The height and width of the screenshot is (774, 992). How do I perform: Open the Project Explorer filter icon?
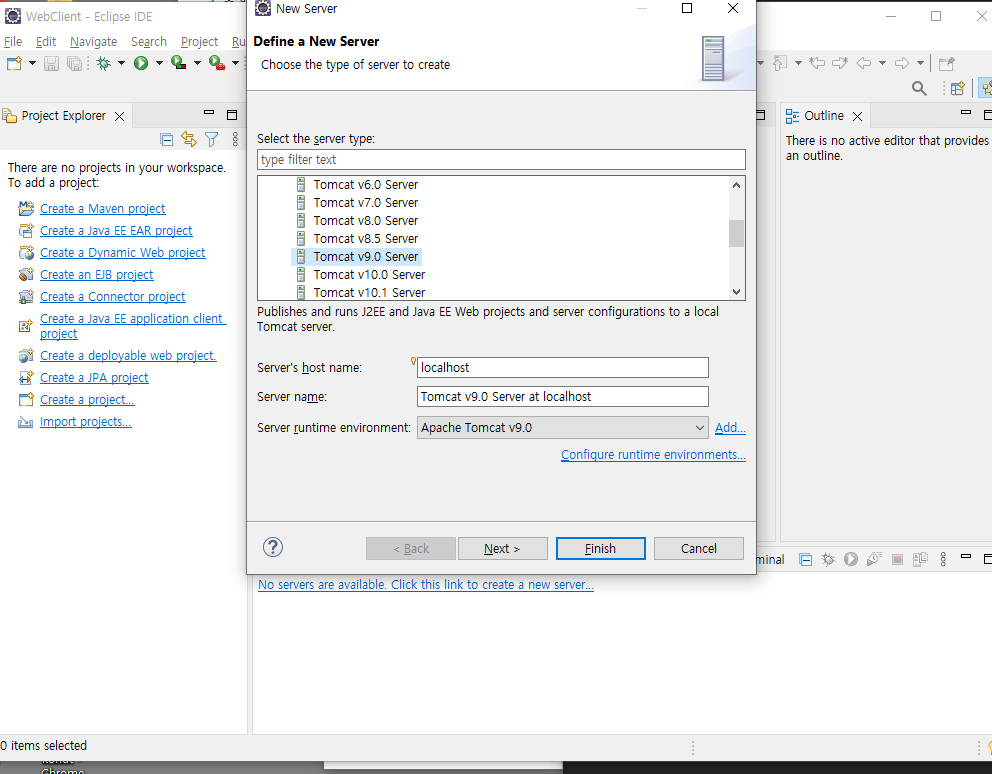tap(212, 139)
